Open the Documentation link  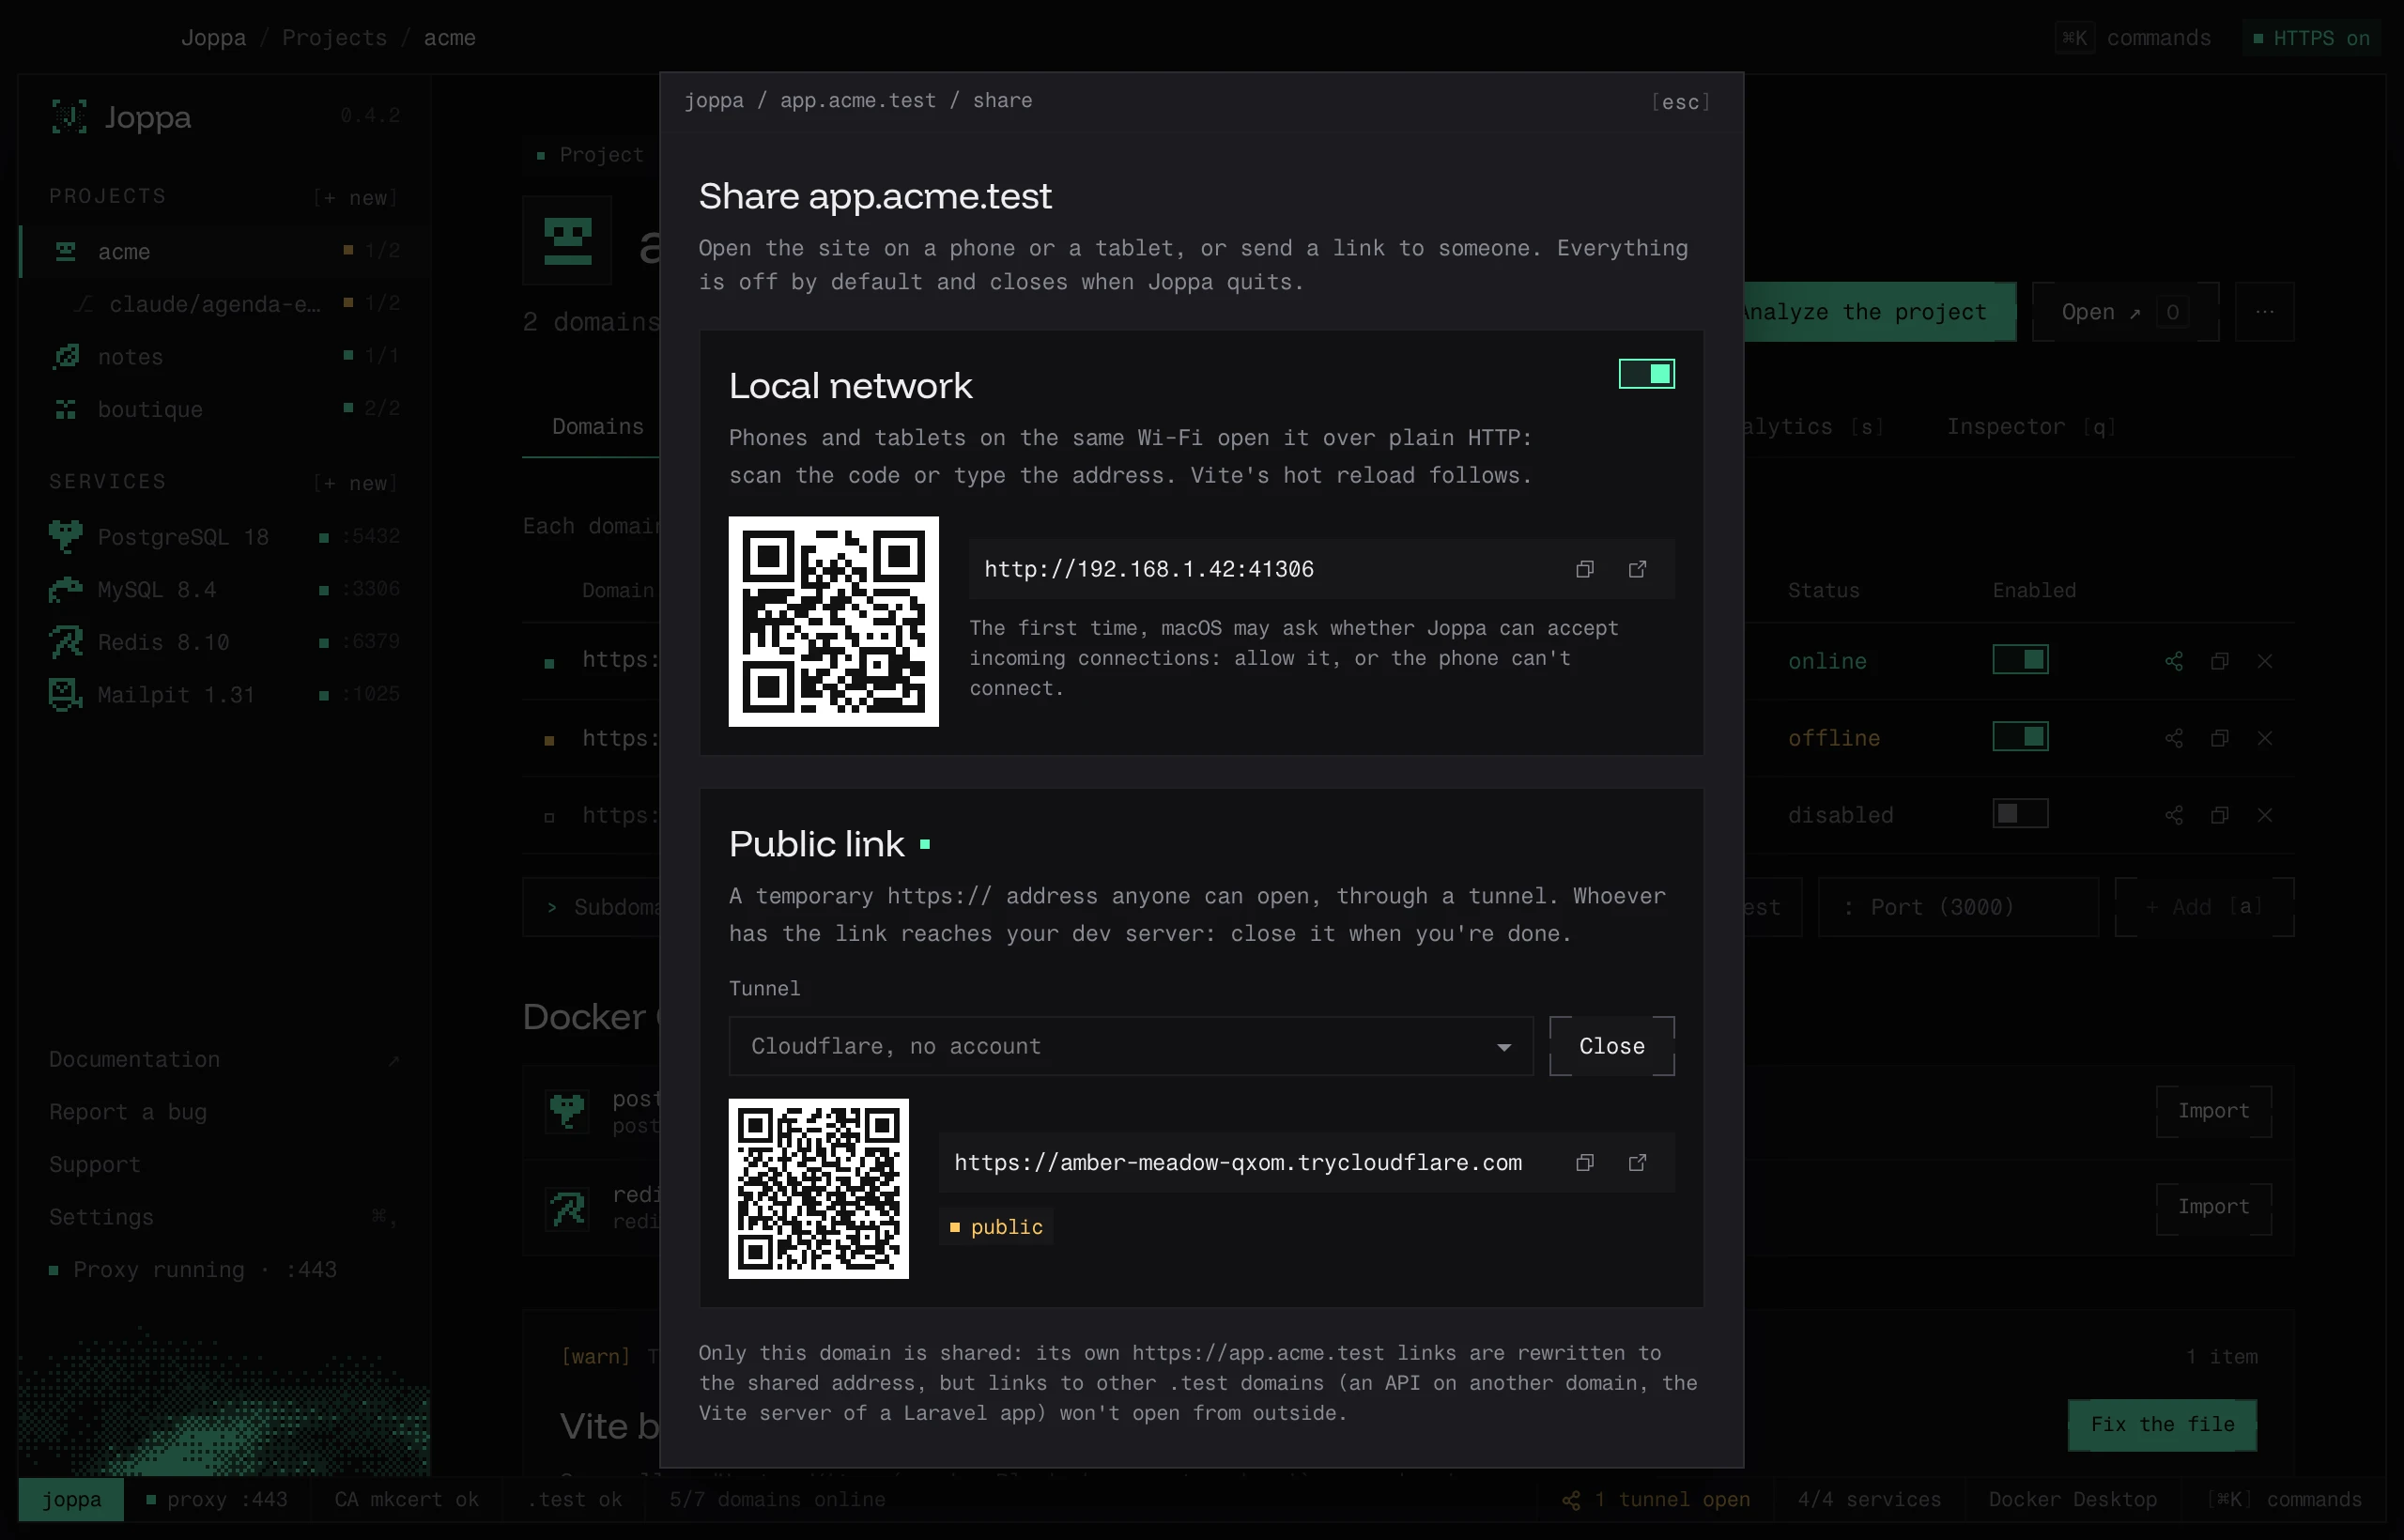pyautogui.click(x=225, y=1060)
